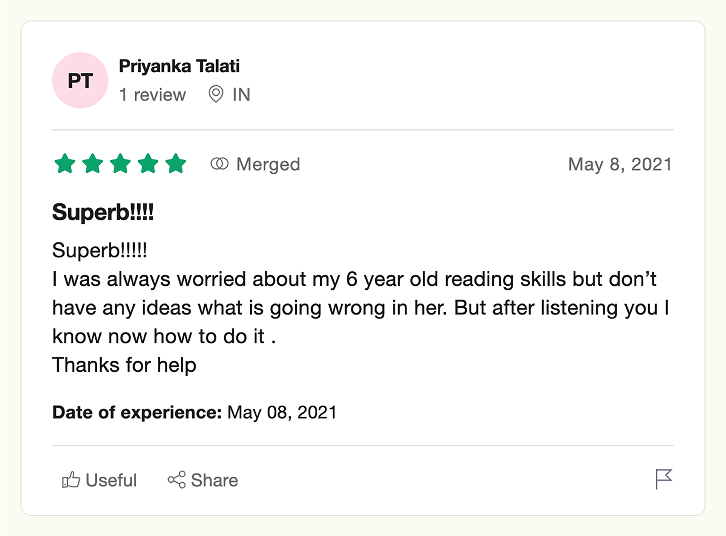Click the 1 review count
The height and width of the screenshot is (536, 726).
[152, 94]
